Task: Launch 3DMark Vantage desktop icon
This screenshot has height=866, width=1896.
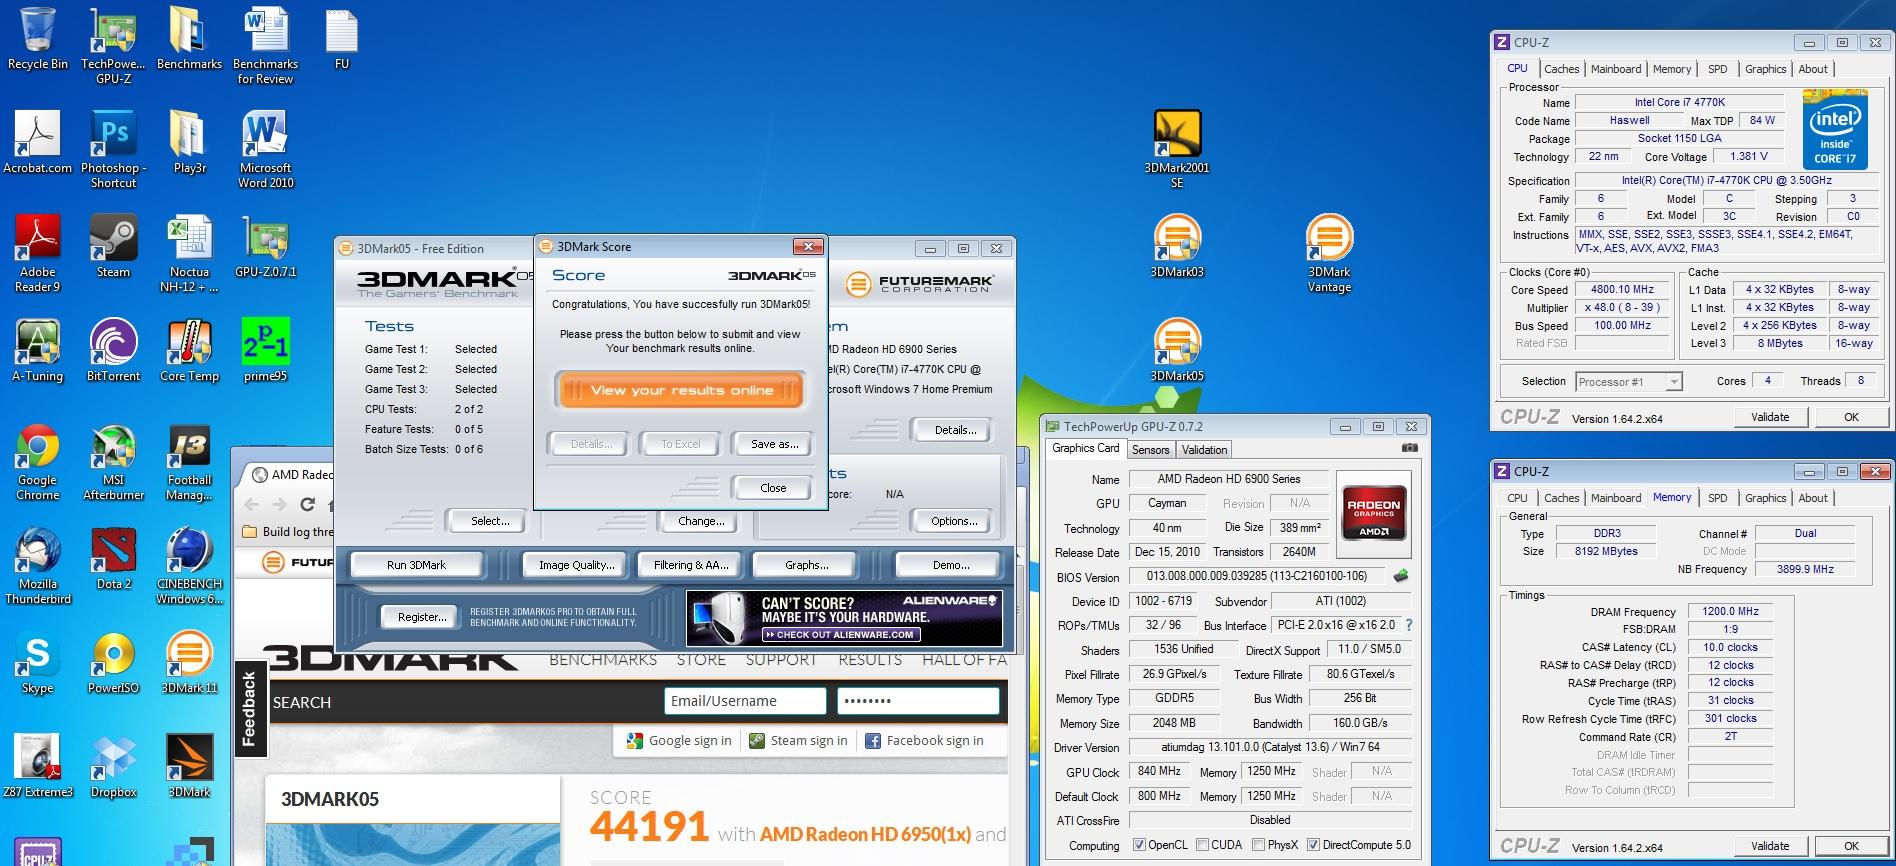Action: (1329, 253)
